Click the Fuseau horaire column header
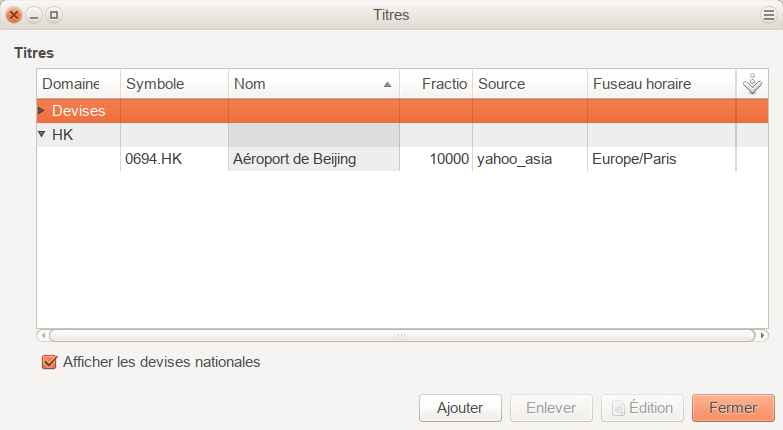The image size is (783, 430). [x=660, y=85]
